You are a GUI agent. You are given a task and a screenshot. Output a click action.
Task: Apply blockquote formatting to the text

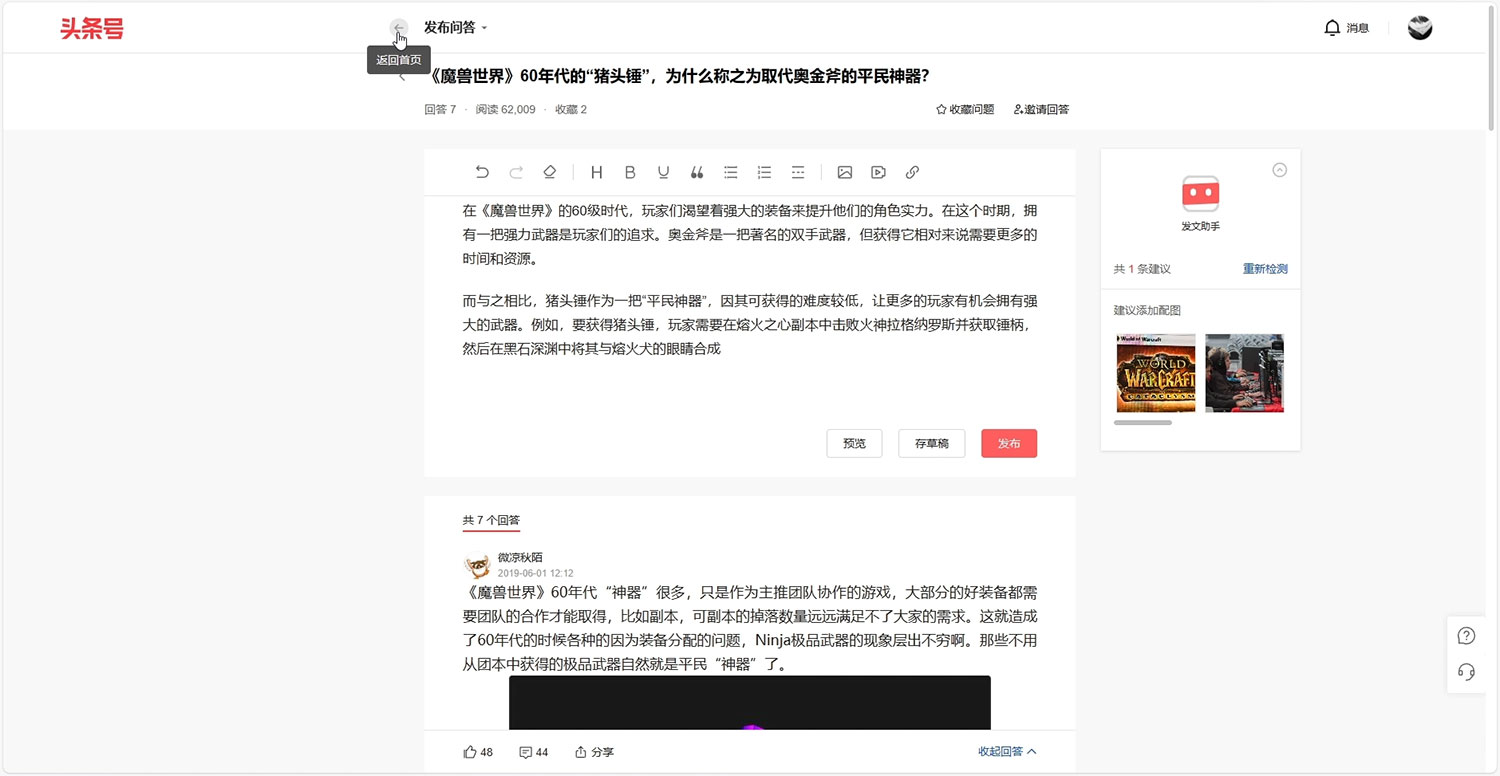(x=697, y=172)
